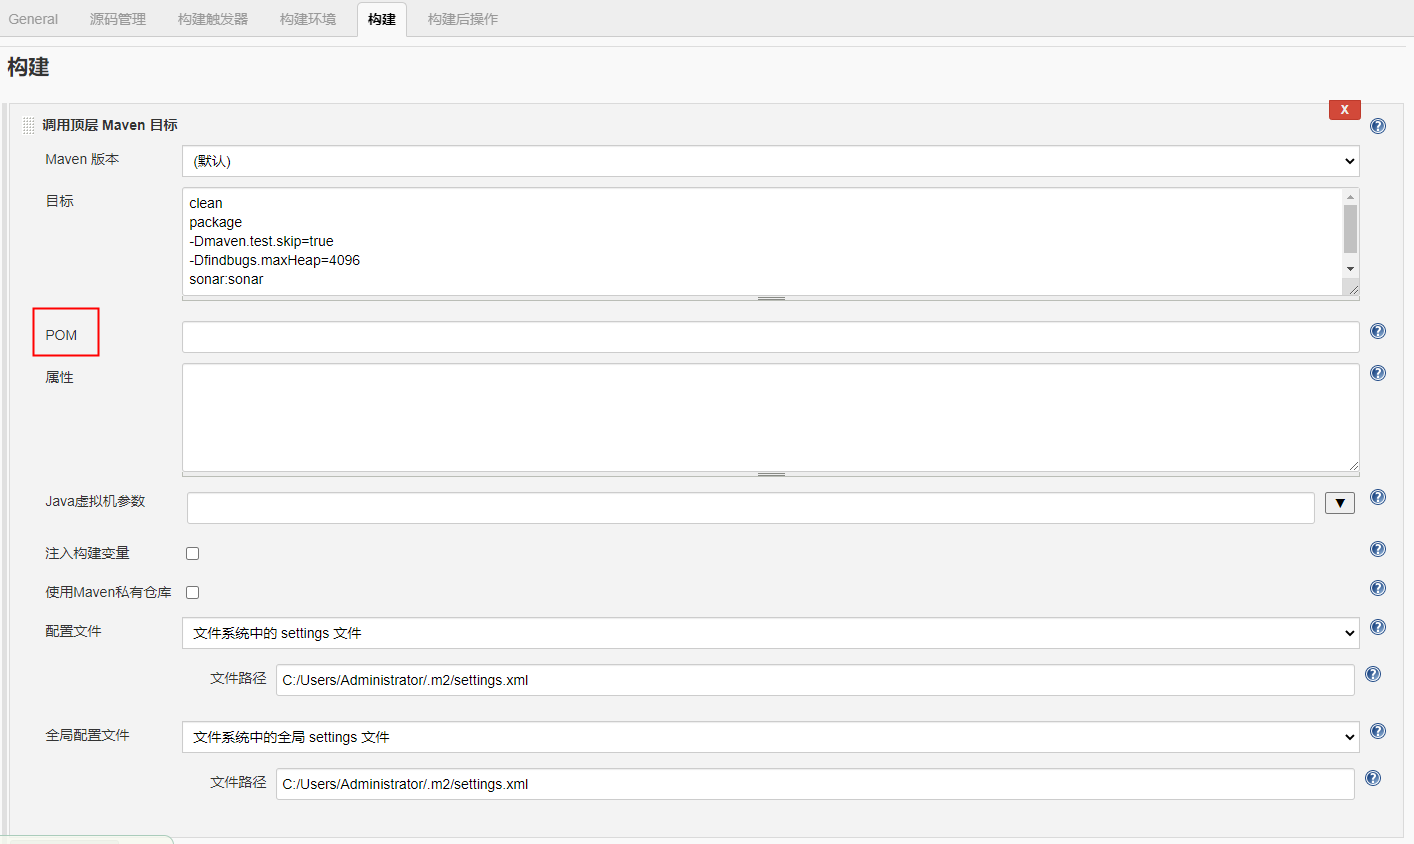This screenshot has width=1414, height=844.
Task: Click the sonar:sonar line in goals
Action: click(226, 279)
